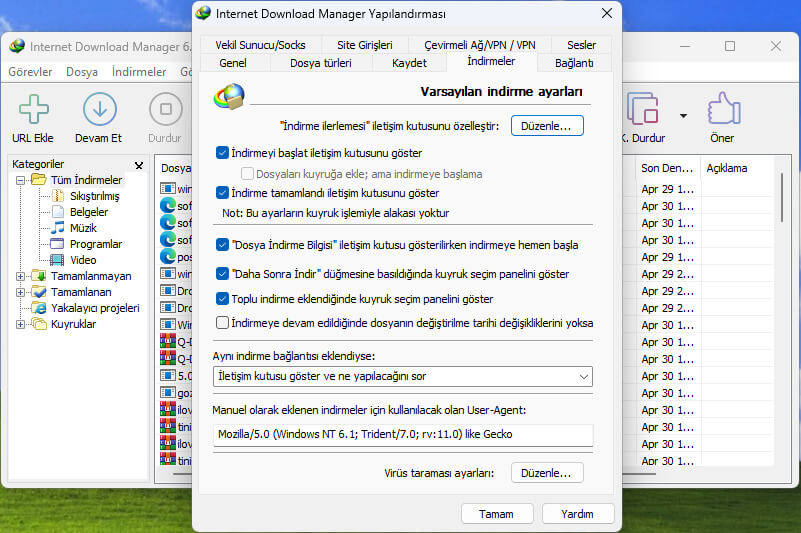Click the Son Den... column header
The height and width of the screenshot is (533, 801).
pos(668,168)
